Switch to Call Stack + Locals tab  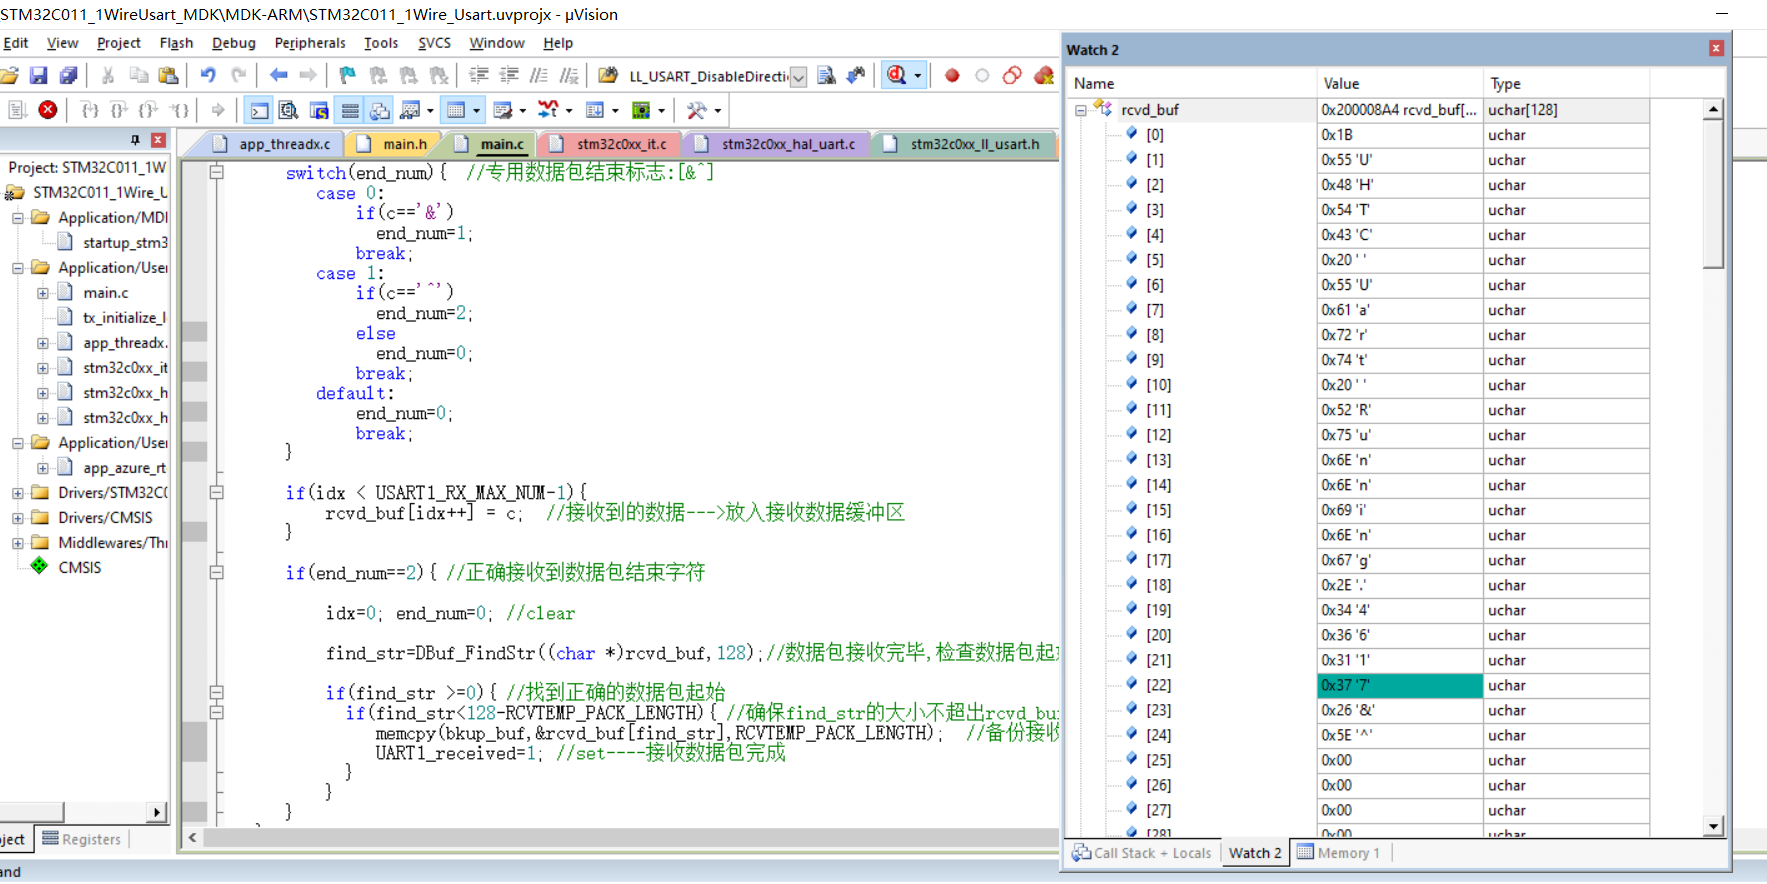pos(1141,853)
